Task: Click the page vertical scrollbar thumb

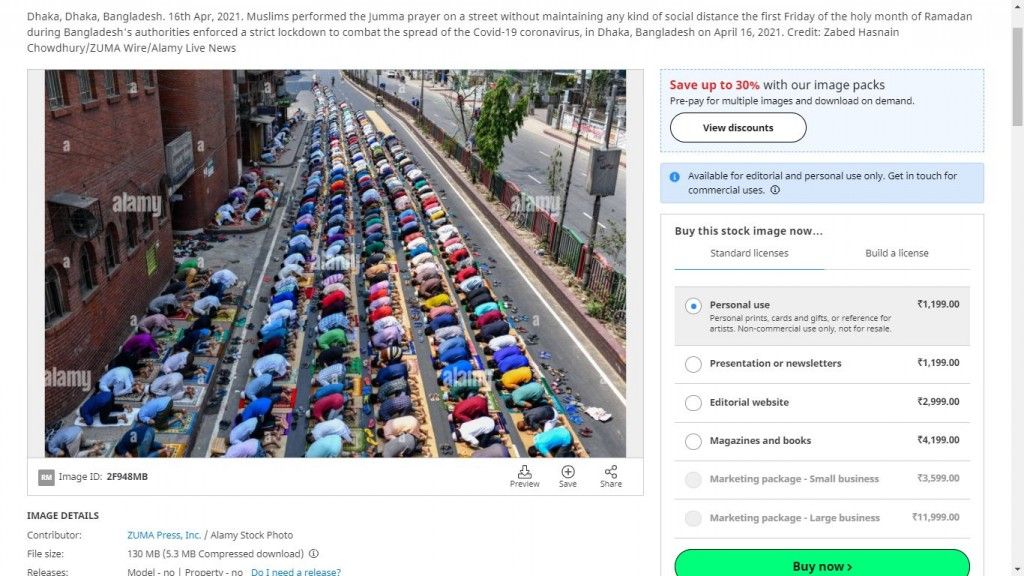Action: point(1017,77)
